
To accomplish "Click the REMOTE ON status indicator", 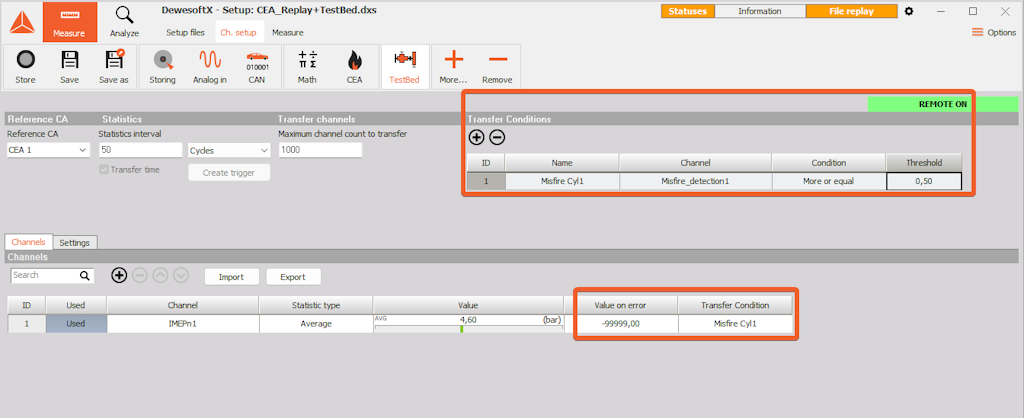I will [942, 104].
